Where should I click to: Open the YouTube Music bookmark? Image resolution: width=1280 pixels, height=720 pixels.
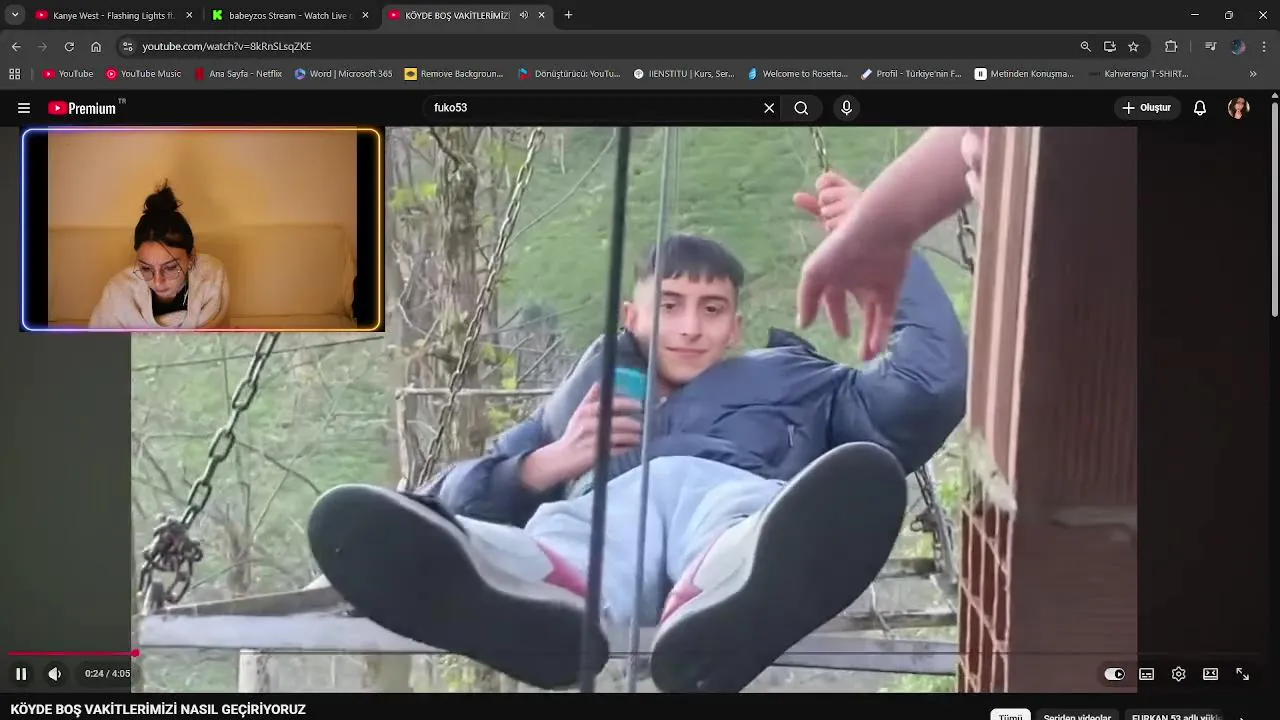(144, 74)
